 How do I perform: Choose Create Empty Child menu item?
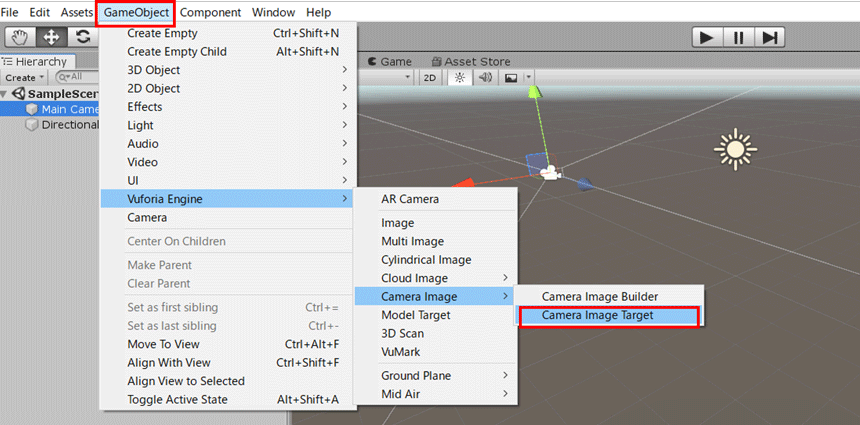[229, 52]
